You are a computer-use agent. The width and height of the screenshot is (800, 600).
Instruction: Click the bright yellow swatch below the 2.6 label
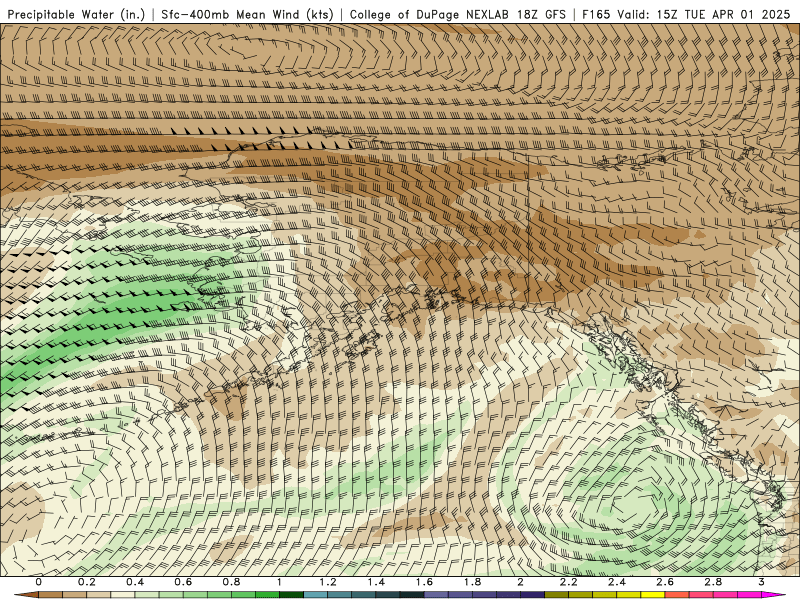[x=653, y=595]
